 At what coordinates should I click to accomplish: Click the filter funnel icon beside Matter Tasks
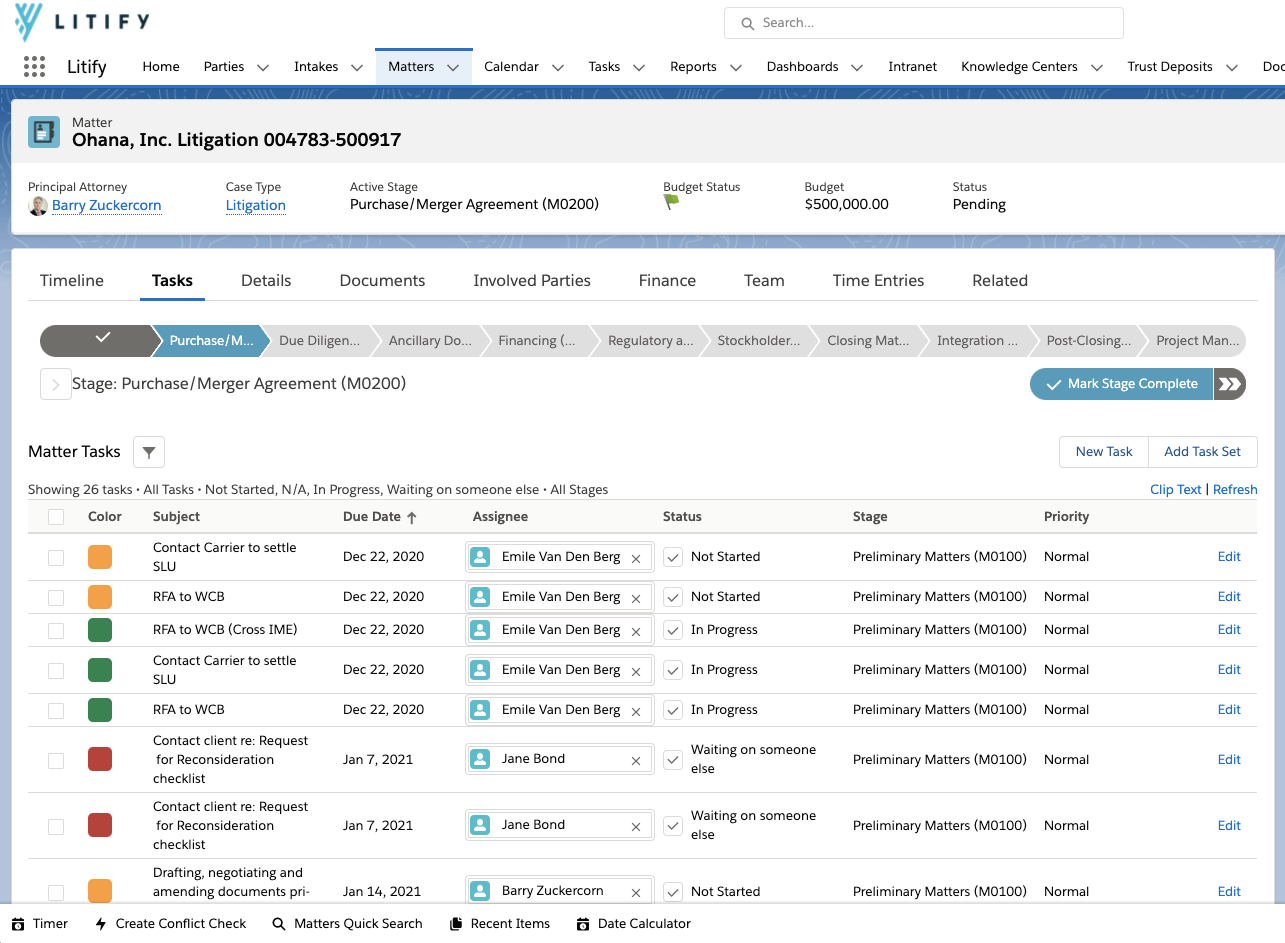[x=149, y=452]
